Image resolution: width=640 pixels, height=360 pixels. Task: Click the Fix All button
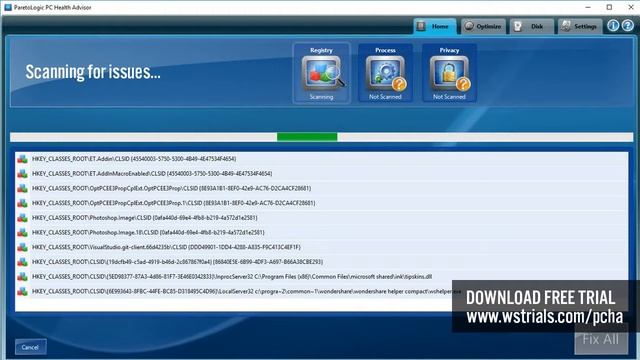(601, 339)
